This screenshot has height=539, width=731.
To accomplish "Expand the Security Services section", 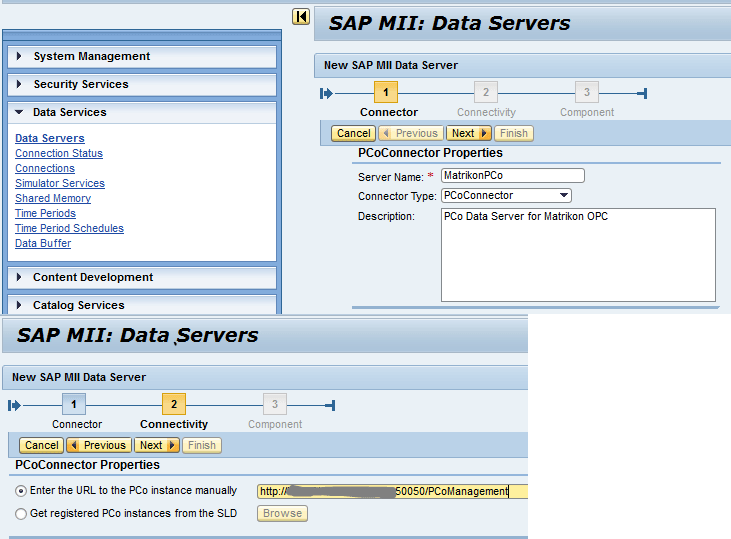I will click(x=80, y=85).
